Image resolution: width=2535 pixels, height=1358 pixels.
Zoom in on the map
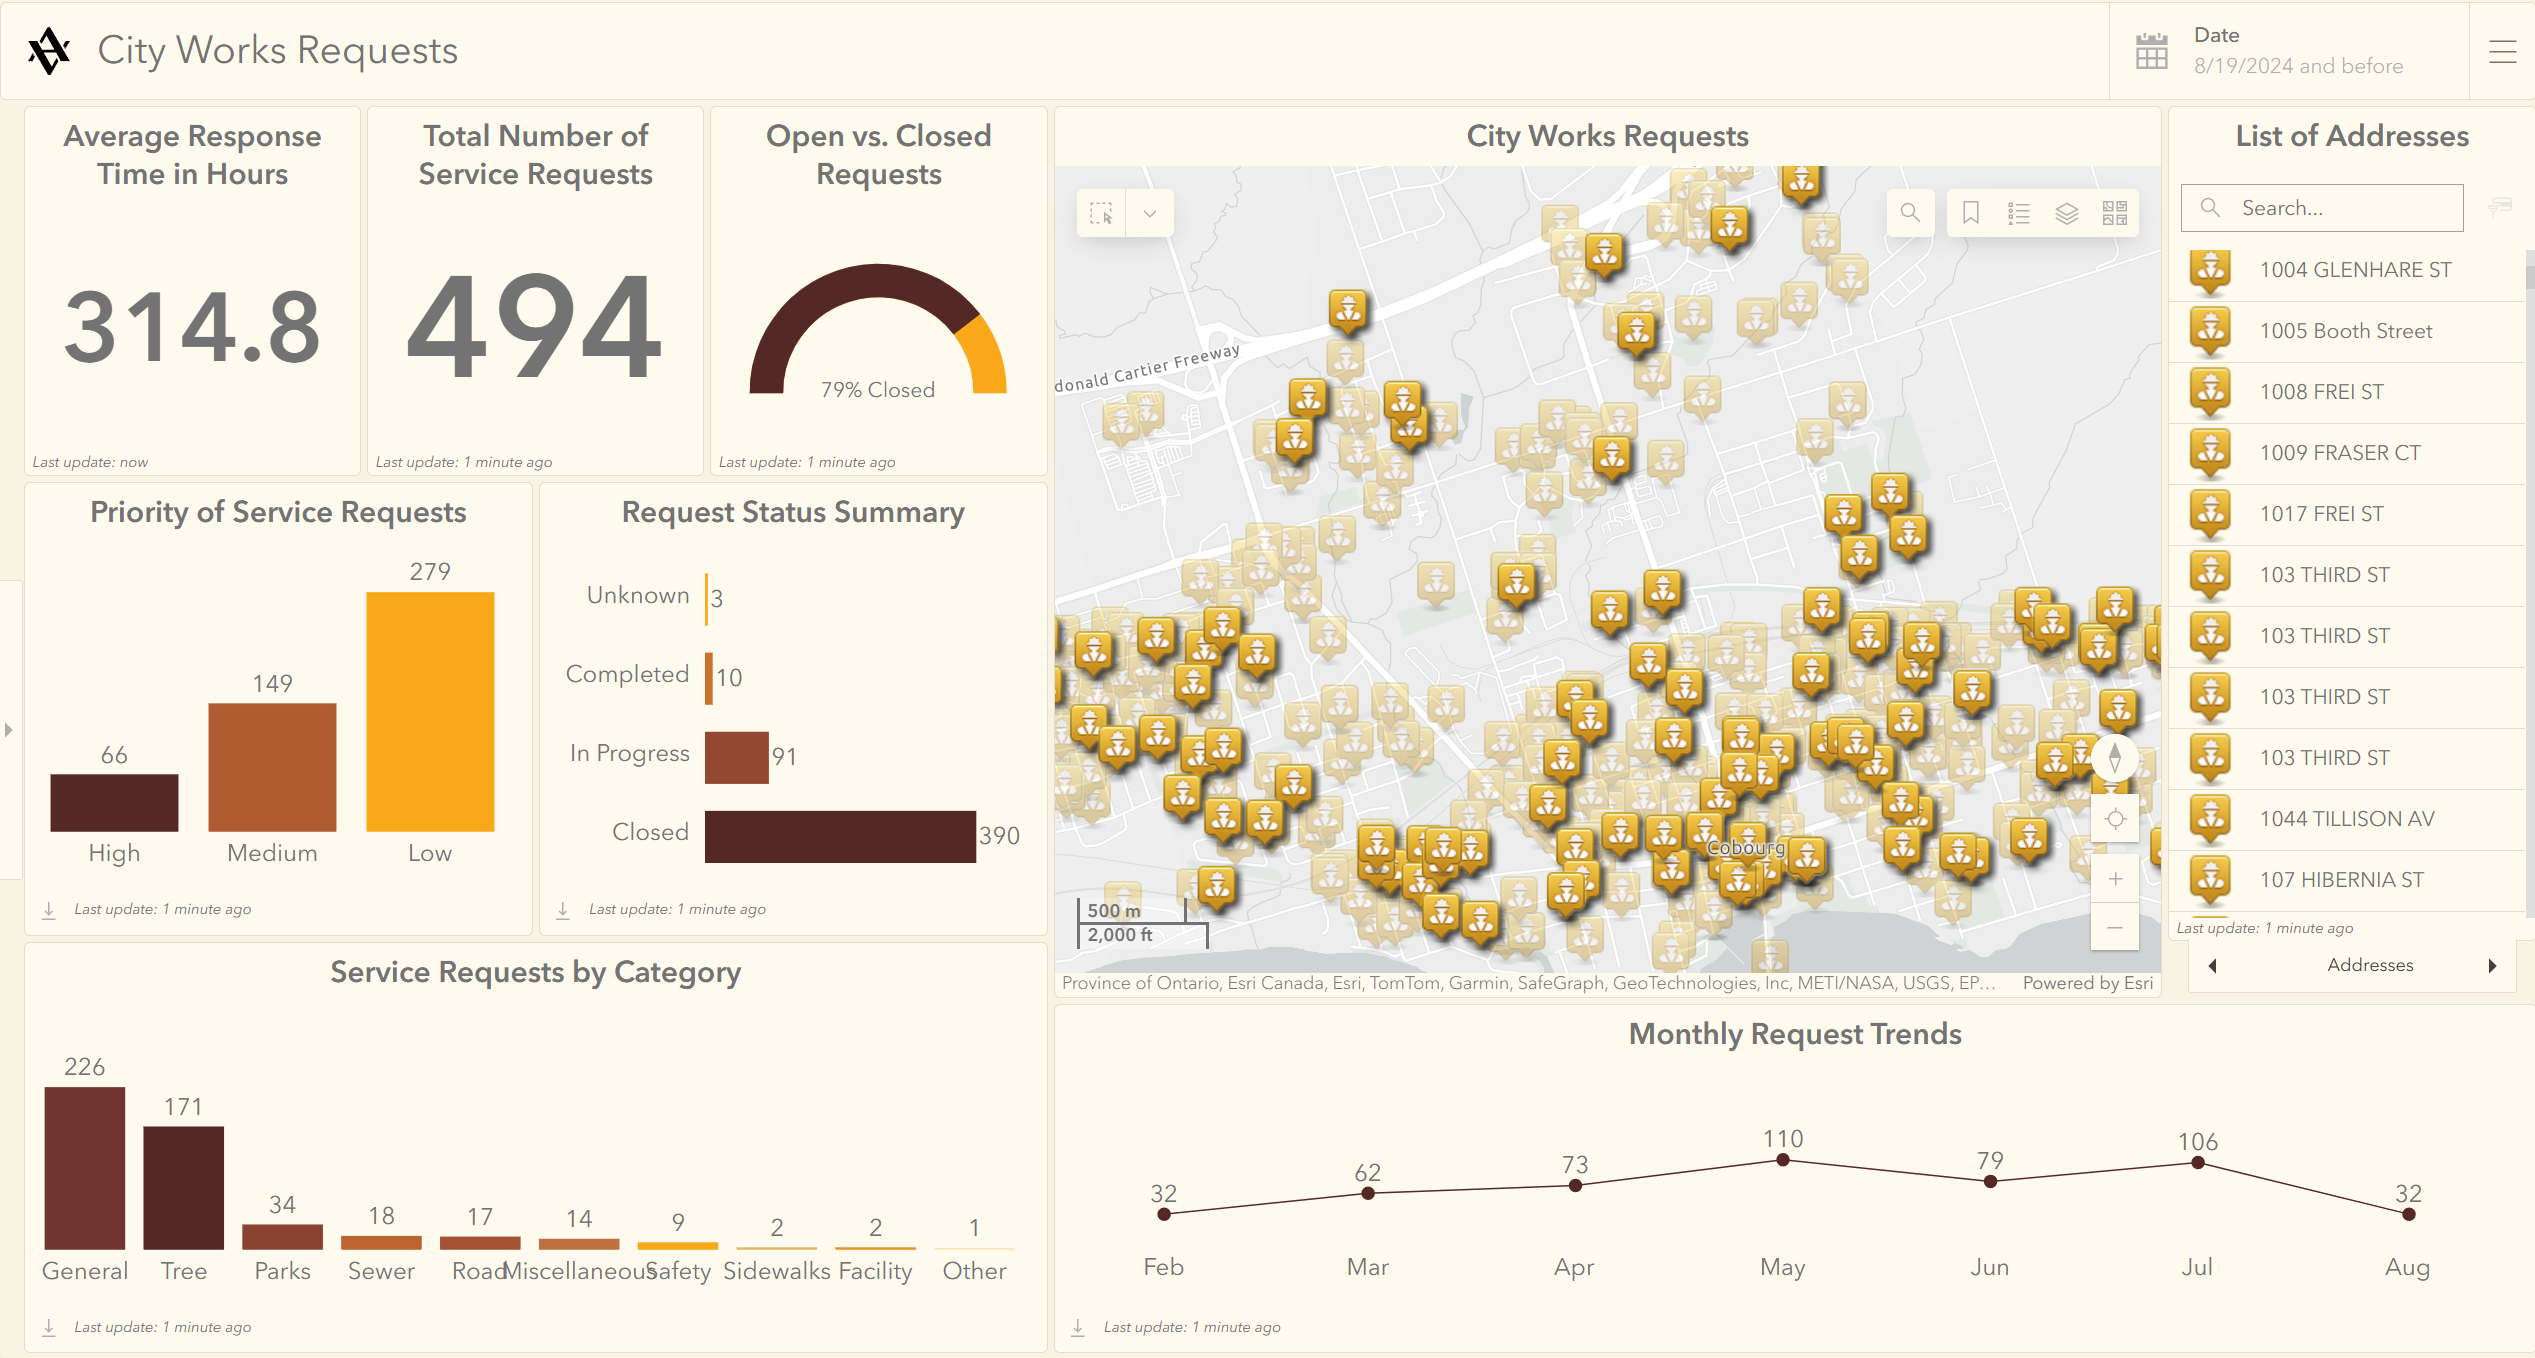click(2115, 879)
